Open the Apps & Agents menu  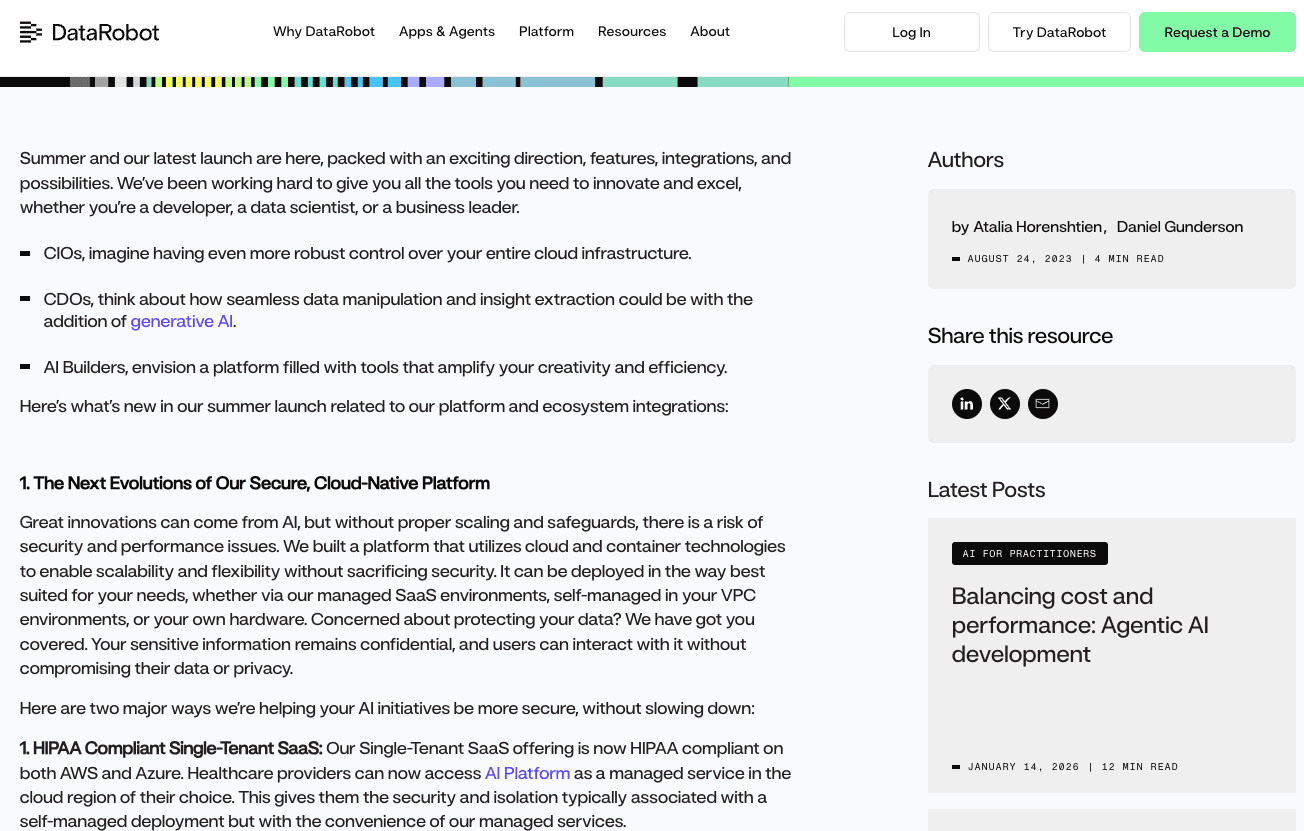tap(446, 32)
